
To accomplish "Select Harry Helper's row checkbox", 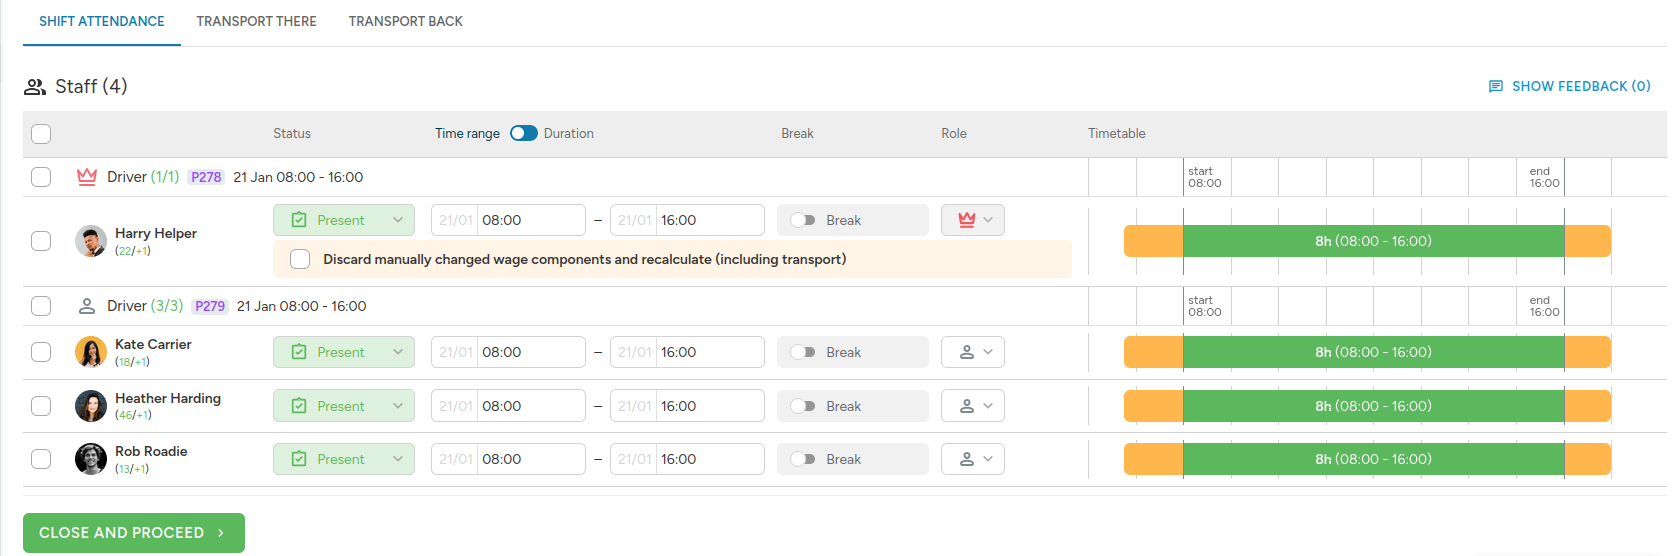I will point(41,241).
